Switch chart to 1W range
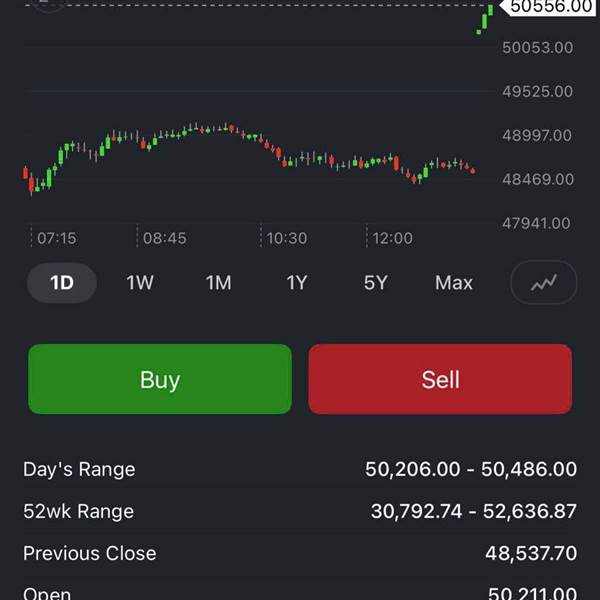Screen dimensions: 600x600 140,283
